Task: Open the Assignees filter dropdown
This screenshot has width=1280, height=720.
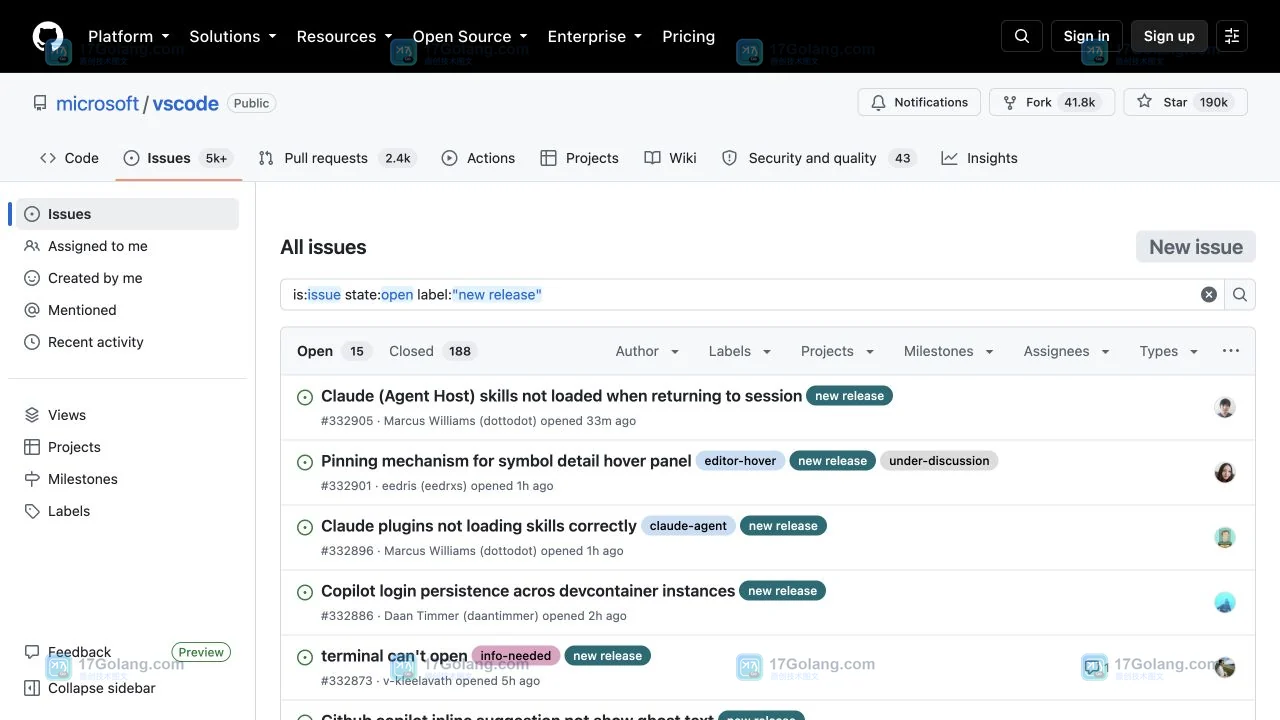Action: click(1067, 351)
